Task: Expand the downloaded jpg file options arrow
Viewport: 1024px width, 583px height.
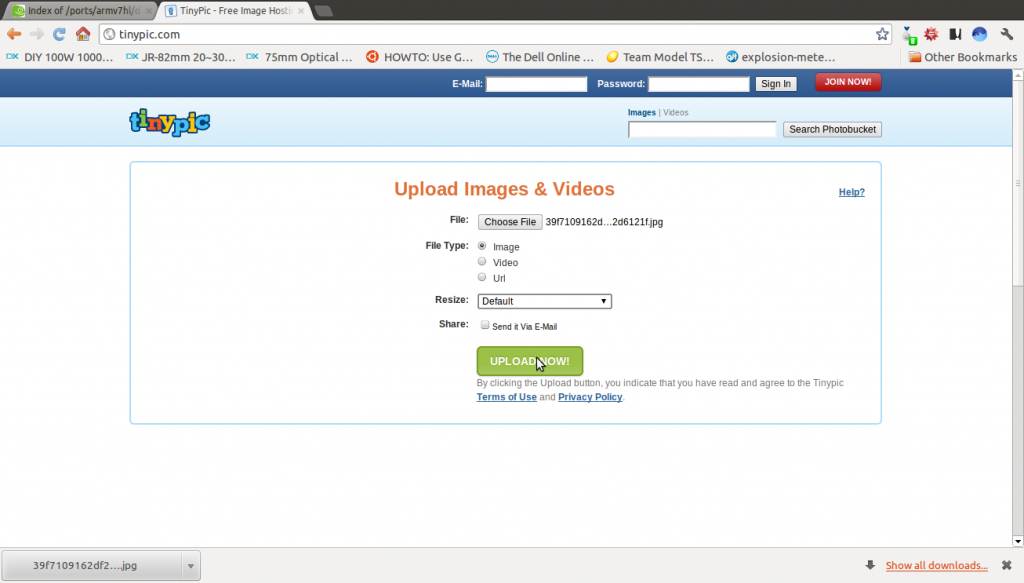Action: [189, 565]
